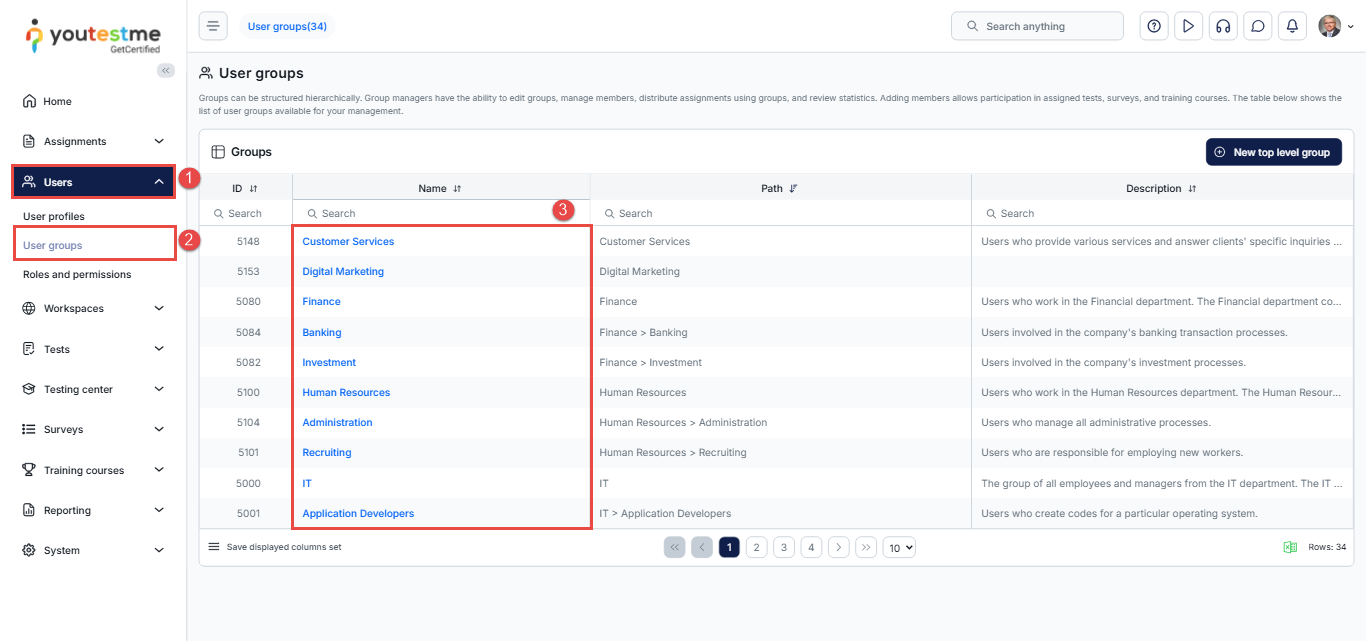Viewport: 1366px width, 641px height.
Task: Open the chat bubble icon
Action: coord(1257,26)
